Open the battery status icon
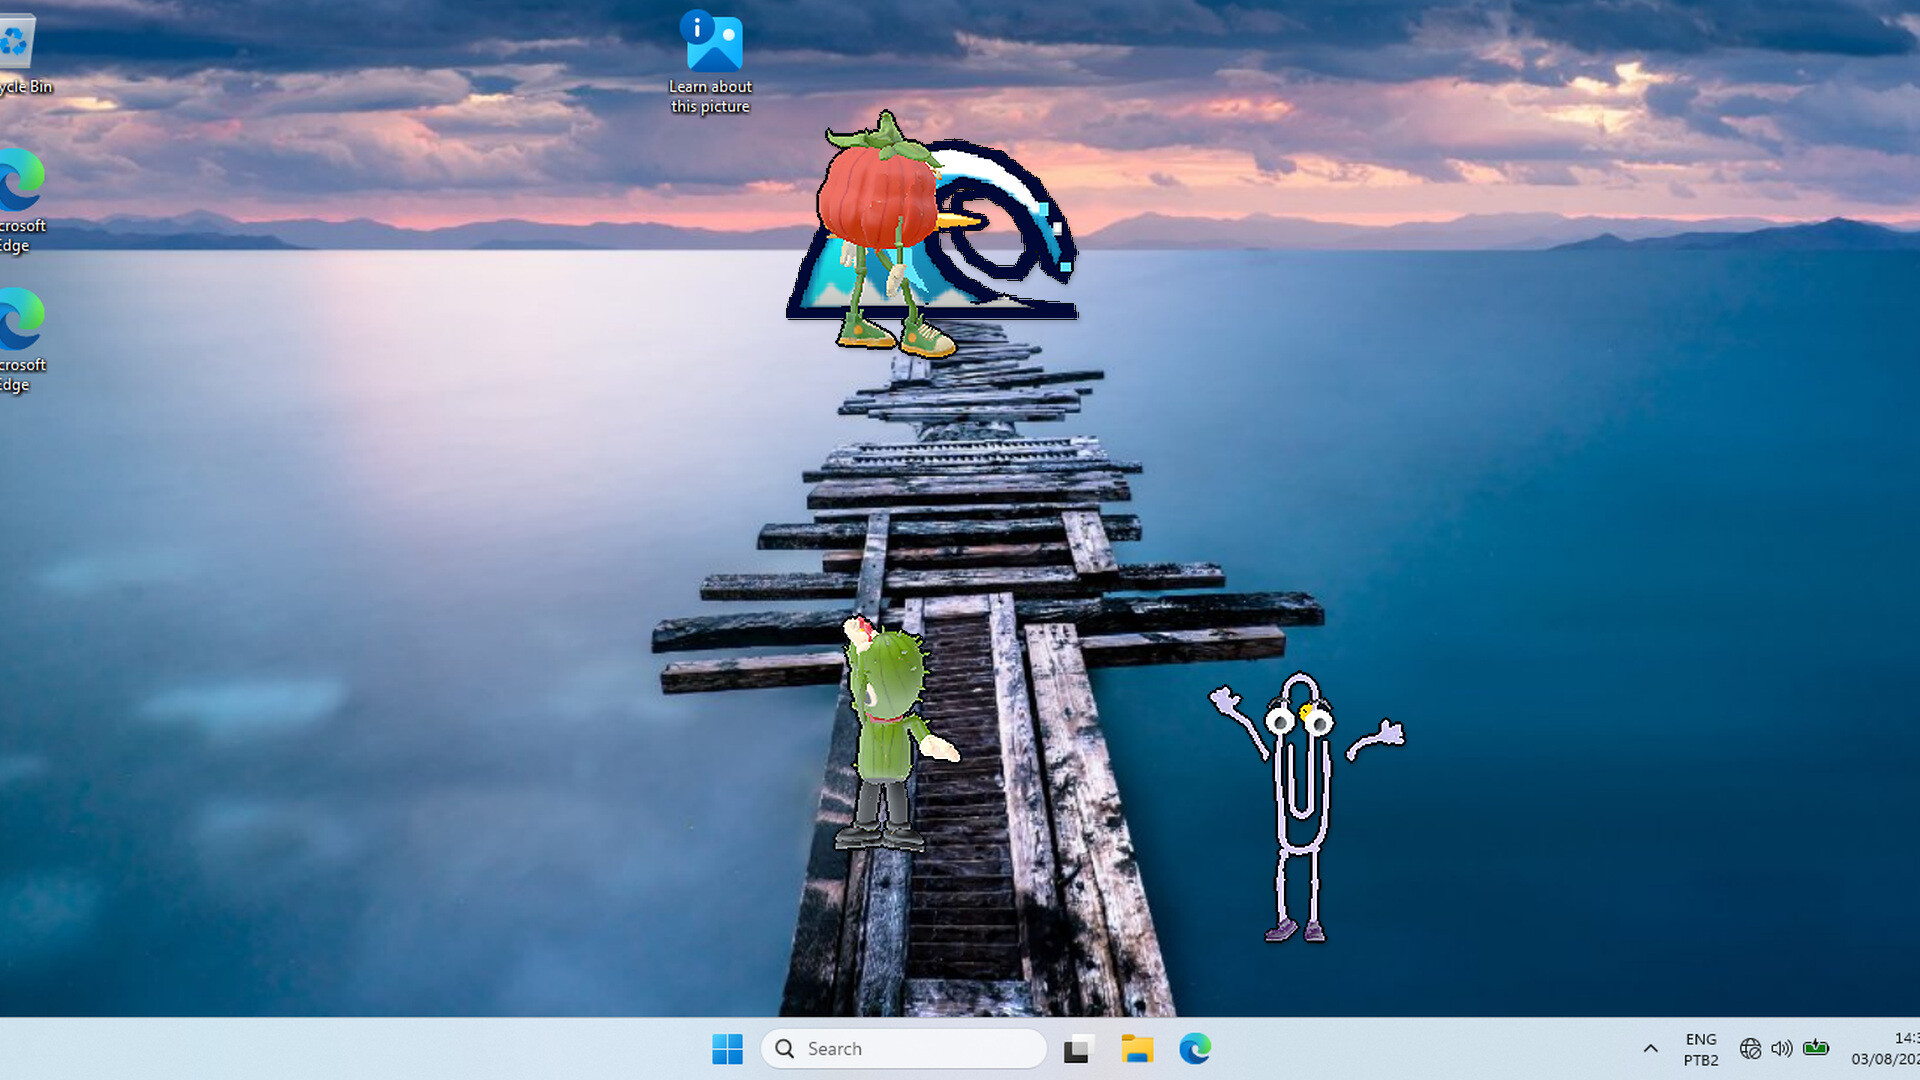The height and width of the screenshot is (1080, 1920). (x=1816, y=1048)
